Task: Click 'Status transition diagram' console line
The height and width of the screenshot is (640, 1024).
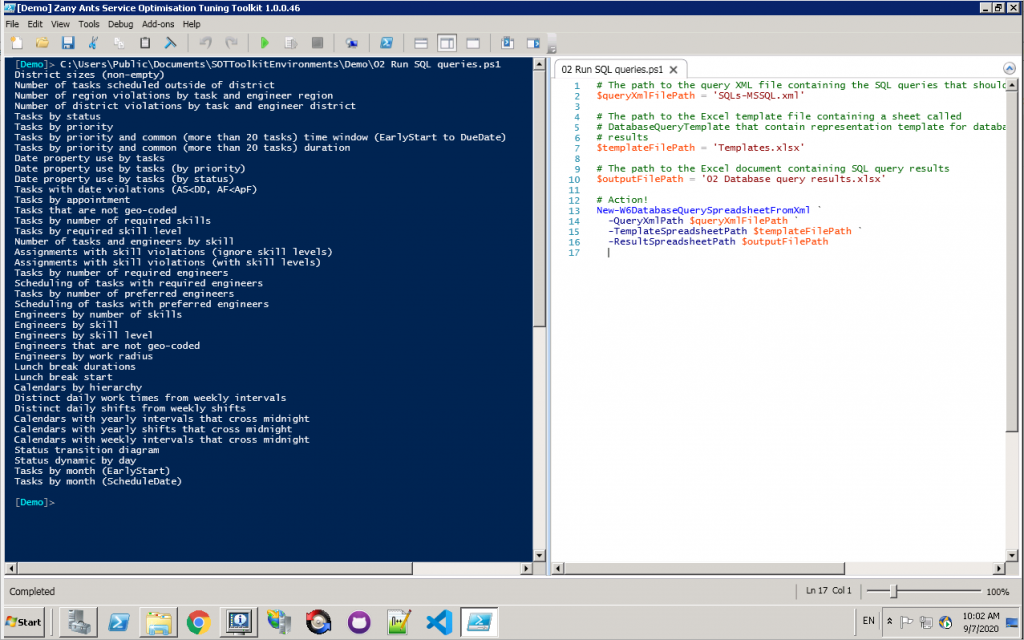Action: 87,450
